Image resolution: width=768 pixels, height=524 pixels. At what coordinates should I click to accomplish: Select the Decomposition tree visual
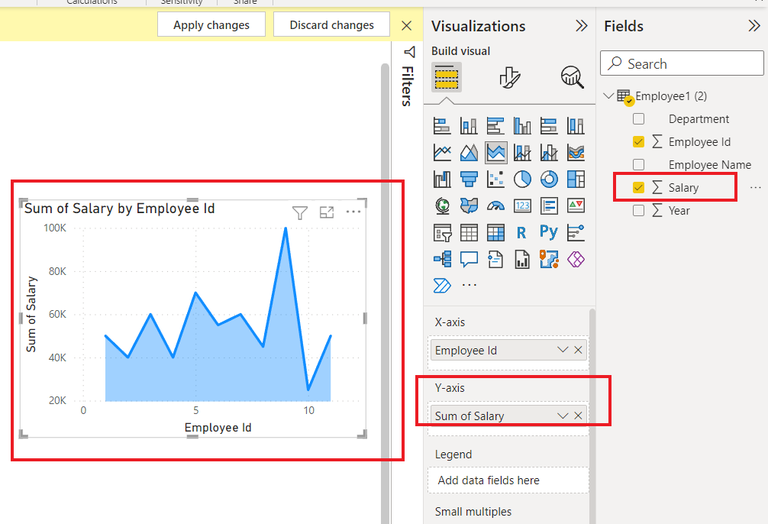point(442,259)
